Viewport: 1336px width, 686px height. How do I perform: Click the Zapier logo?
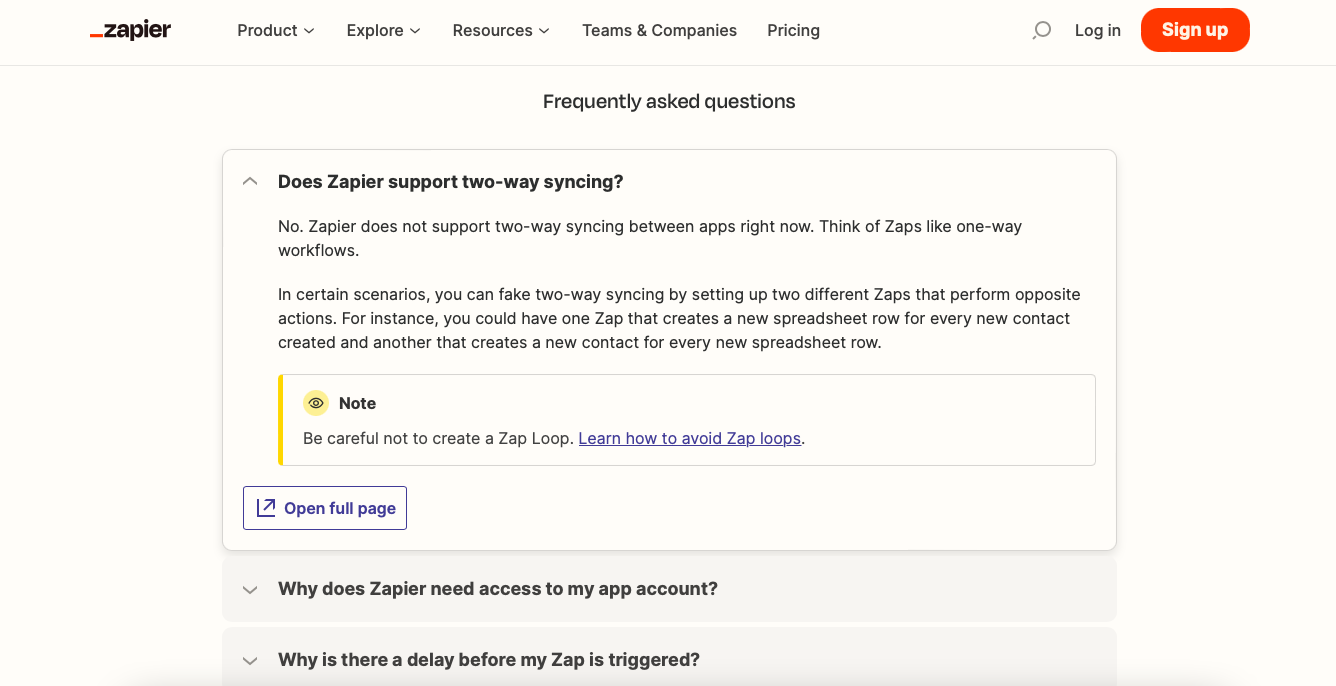coord(130,30)
